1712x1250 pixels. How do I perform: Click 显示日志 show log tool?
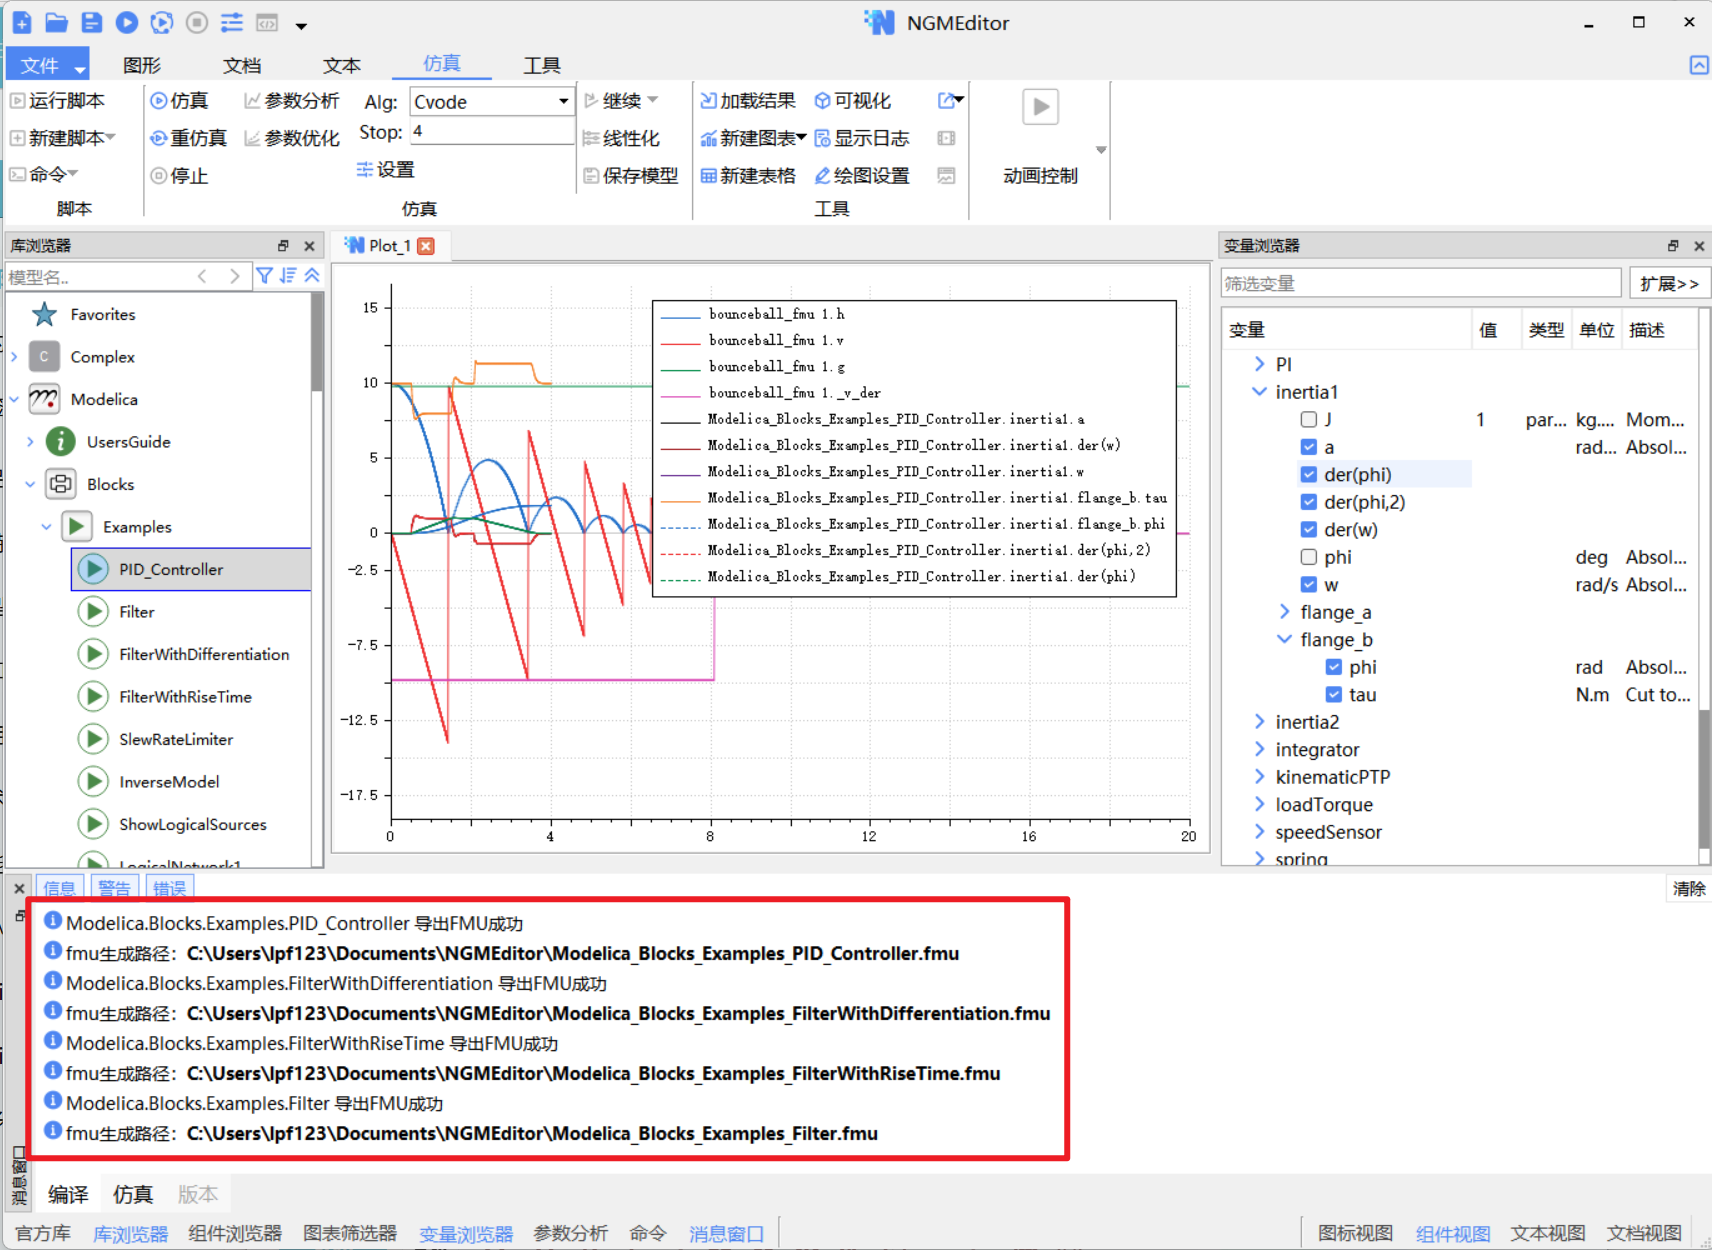tap(862, 138)
